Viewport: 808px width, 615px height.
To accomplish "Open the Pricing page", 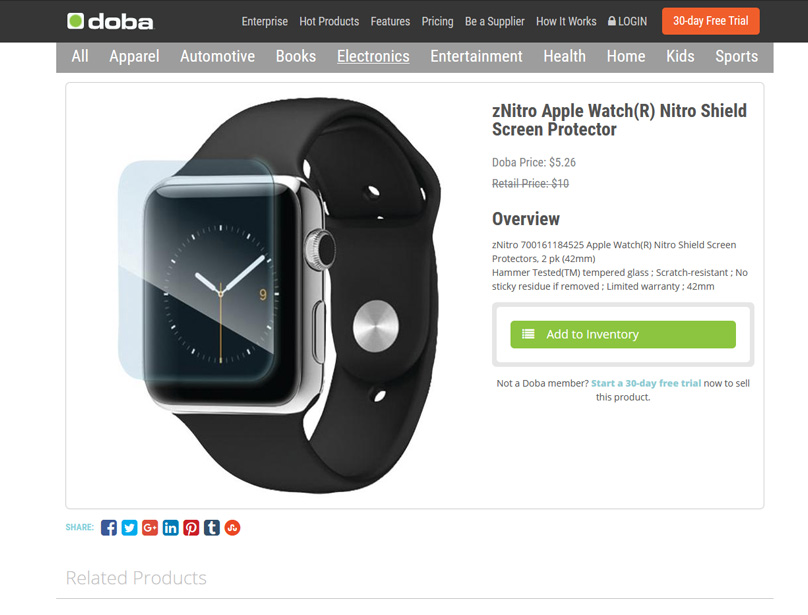I will click(x=437, y=21).
